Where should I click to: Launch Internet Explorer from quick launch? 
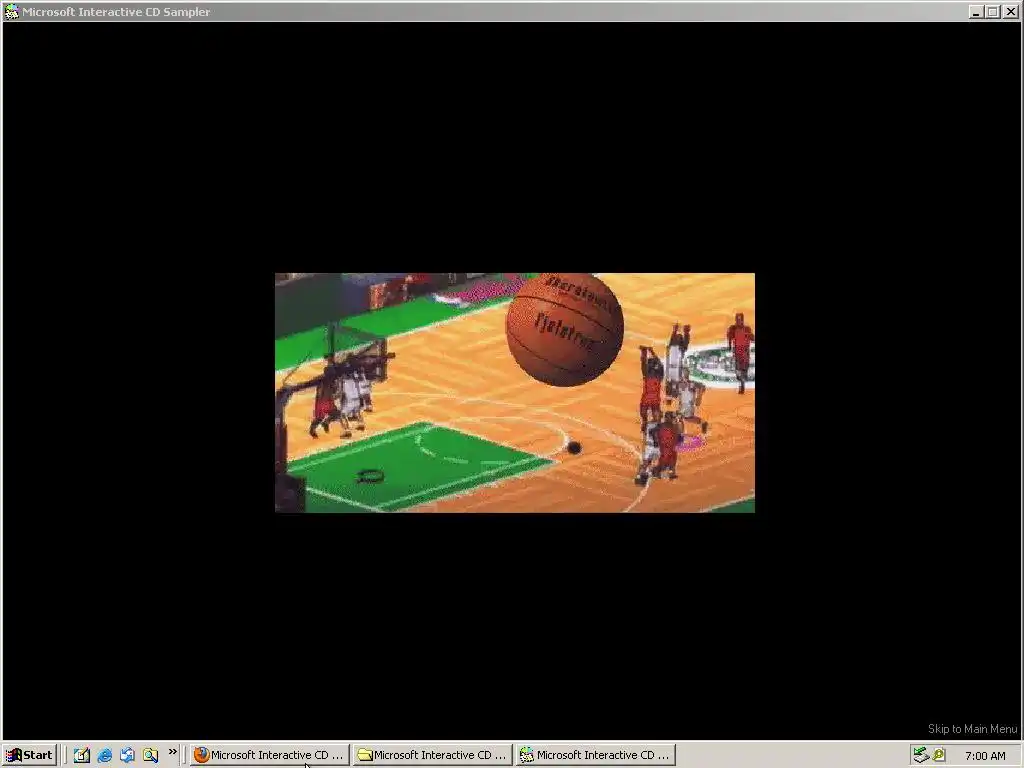tap(104, 755)
